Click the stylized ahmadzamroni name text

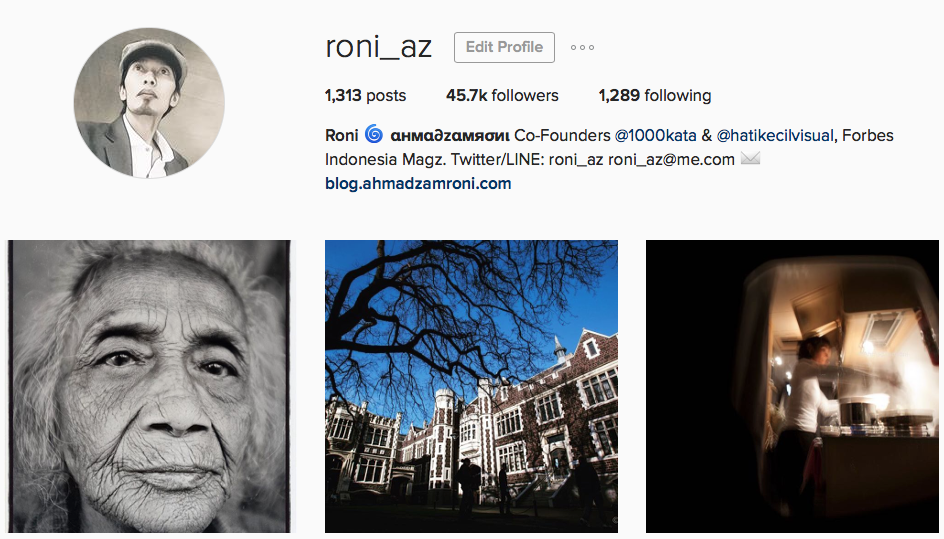[x=450, y=136]
